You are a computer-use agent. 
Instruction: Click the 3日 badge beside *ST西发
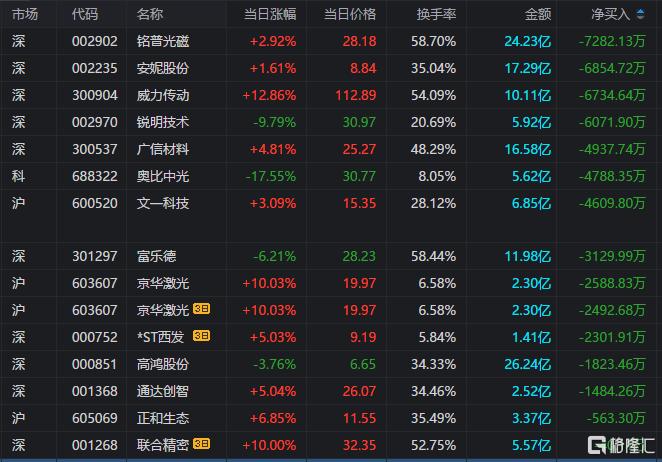click(x=201, y=336)
